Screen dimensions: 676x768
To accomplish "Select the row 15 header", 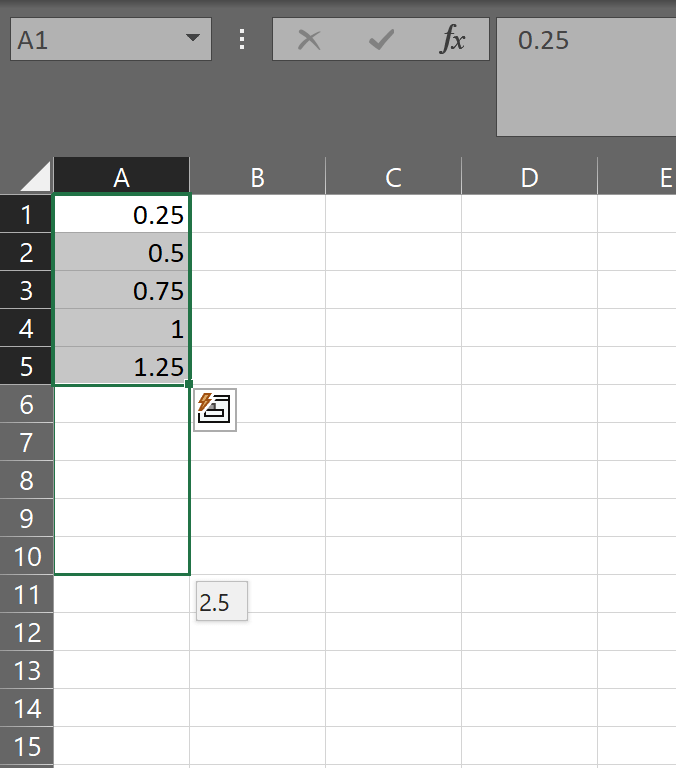I will tap(26, 746).
